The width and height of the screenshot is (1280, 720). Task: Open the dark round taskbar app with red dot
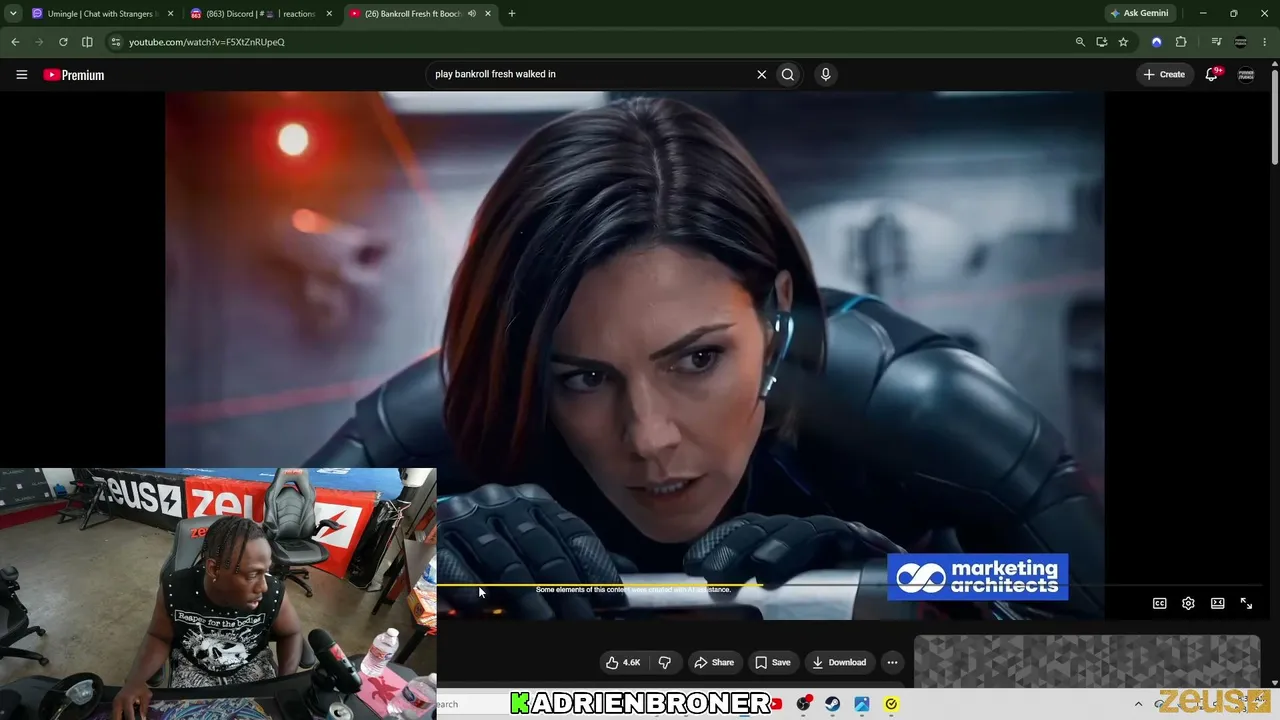[x=803, y=704]
